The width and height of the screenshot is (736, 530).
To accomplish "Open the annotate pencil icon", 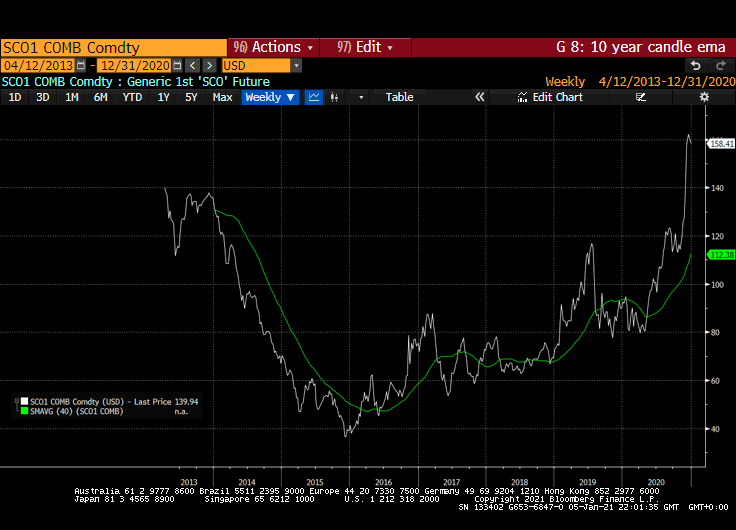I will coord(641,97).
